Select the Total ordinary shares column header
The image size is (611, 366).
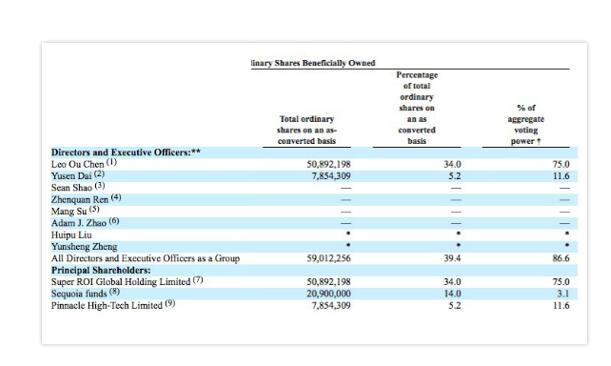click(x=307, y=130)
